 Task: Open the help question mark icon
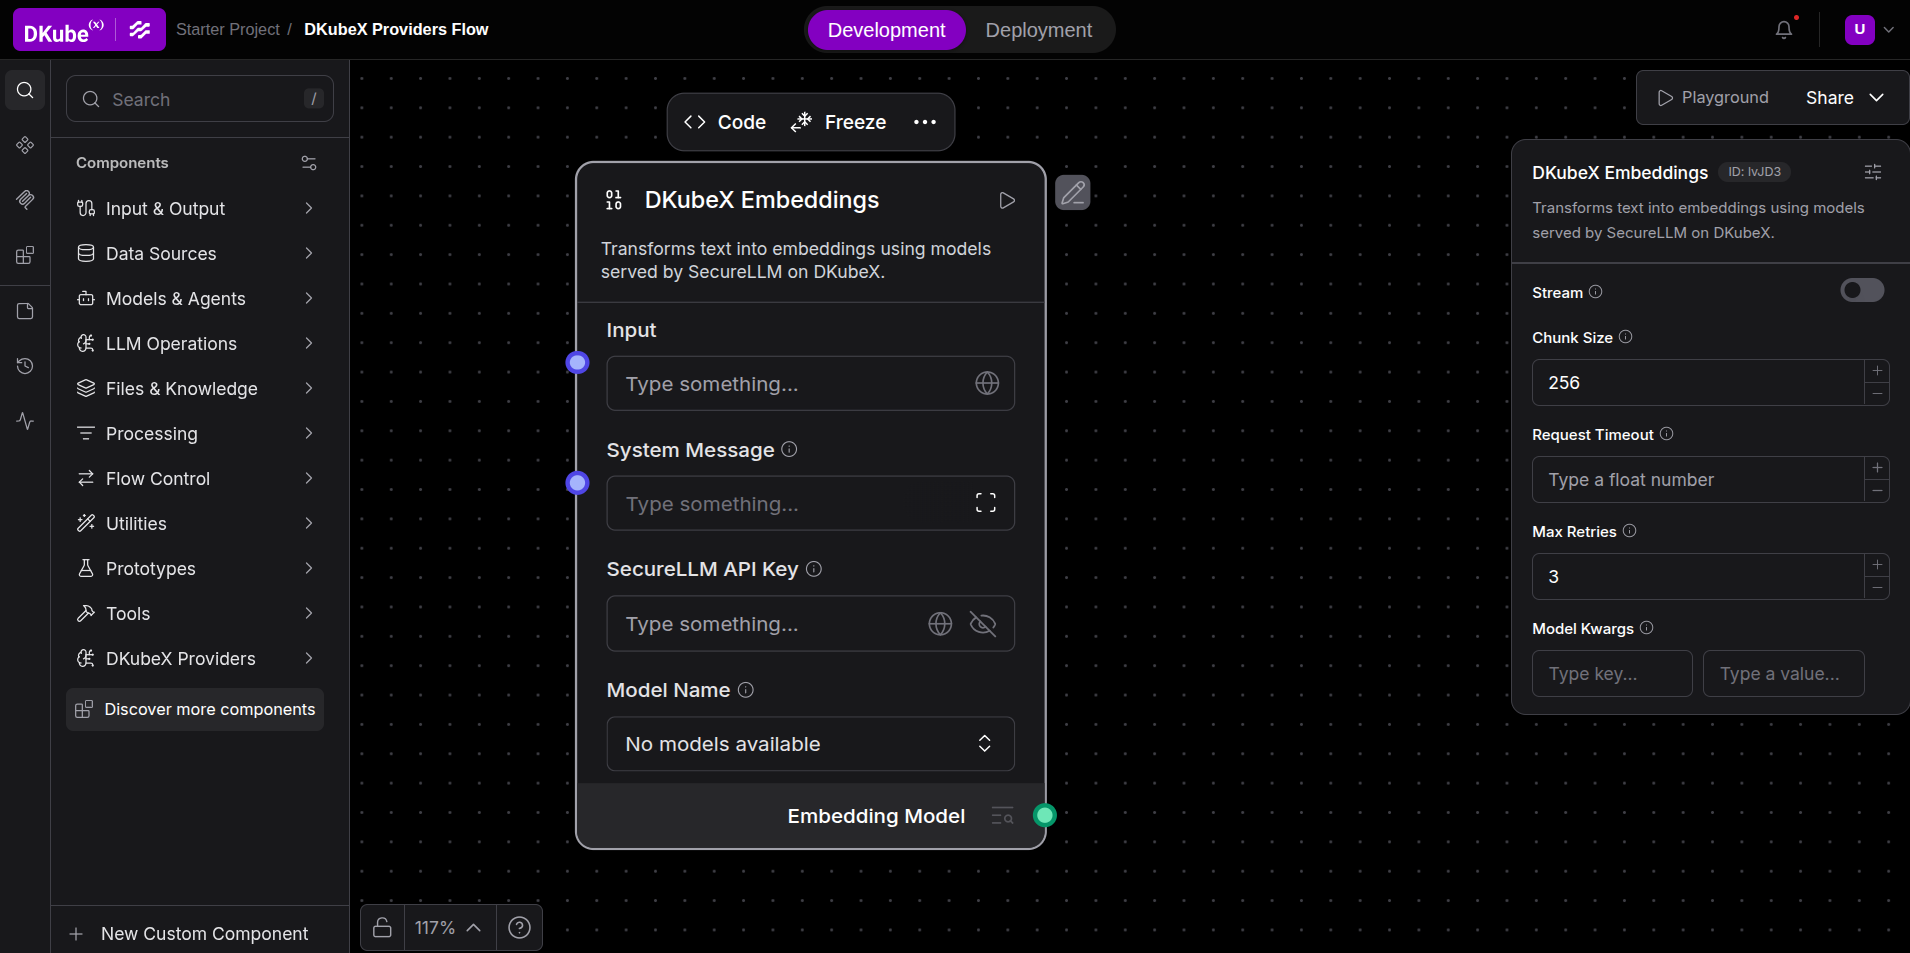point(519,928)
